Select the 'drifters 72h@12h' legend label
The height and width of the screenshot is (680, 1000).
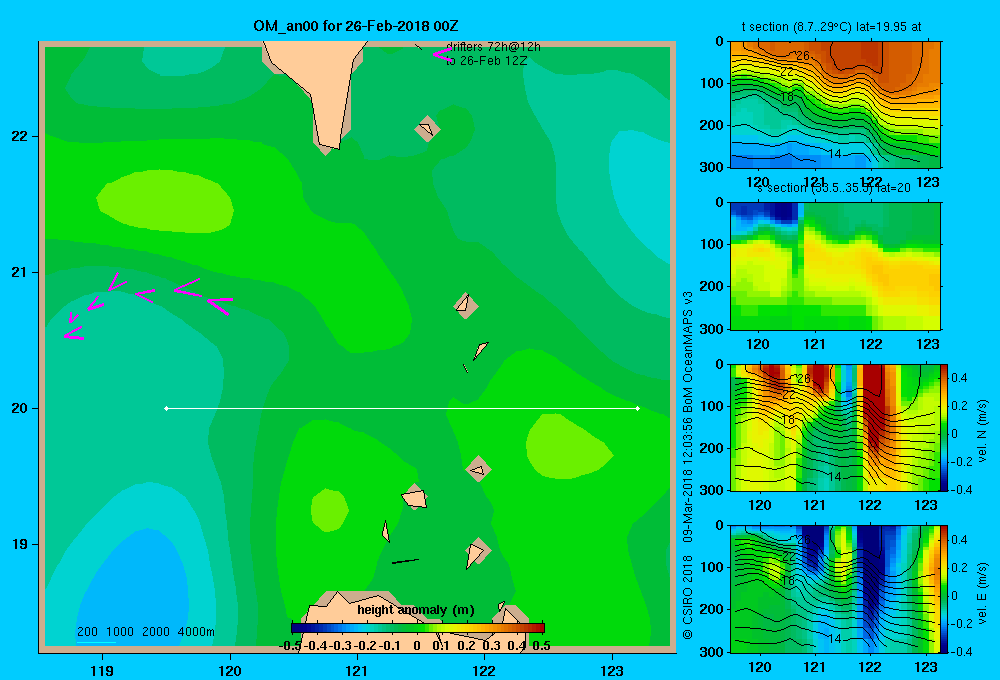coord(493,47)
